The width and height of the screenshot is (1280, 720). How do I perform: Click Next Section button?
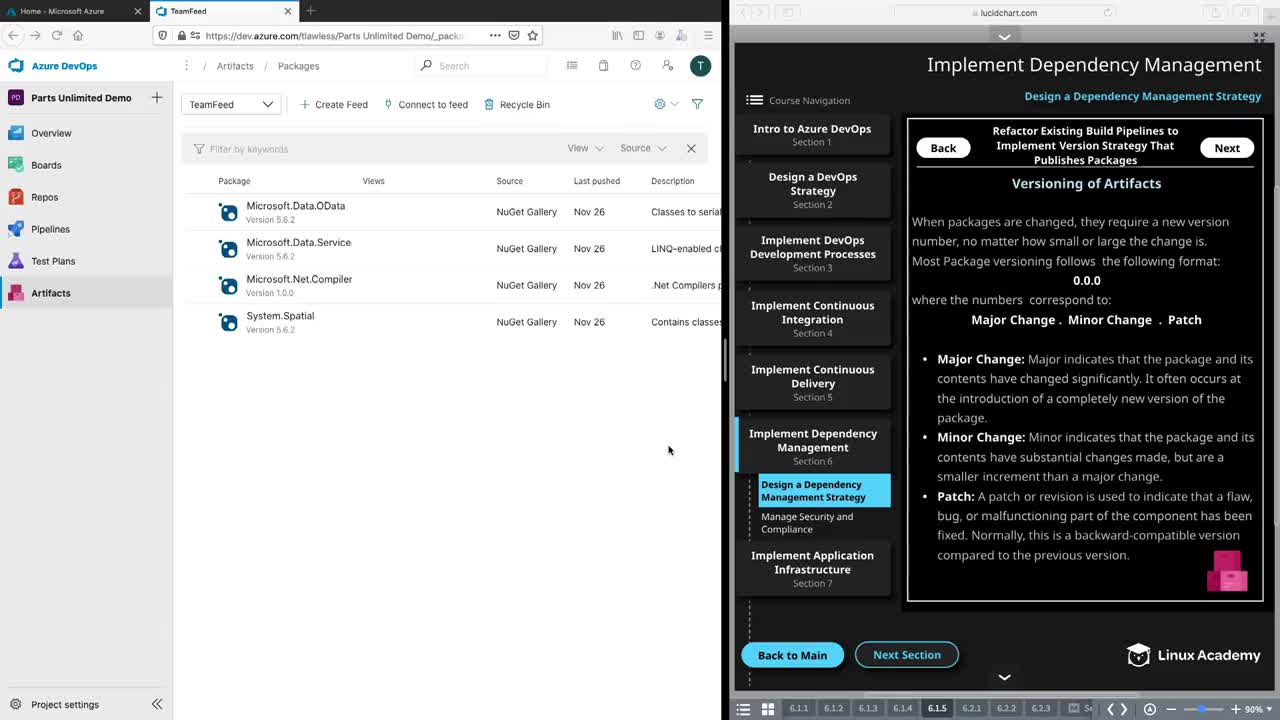907,655
